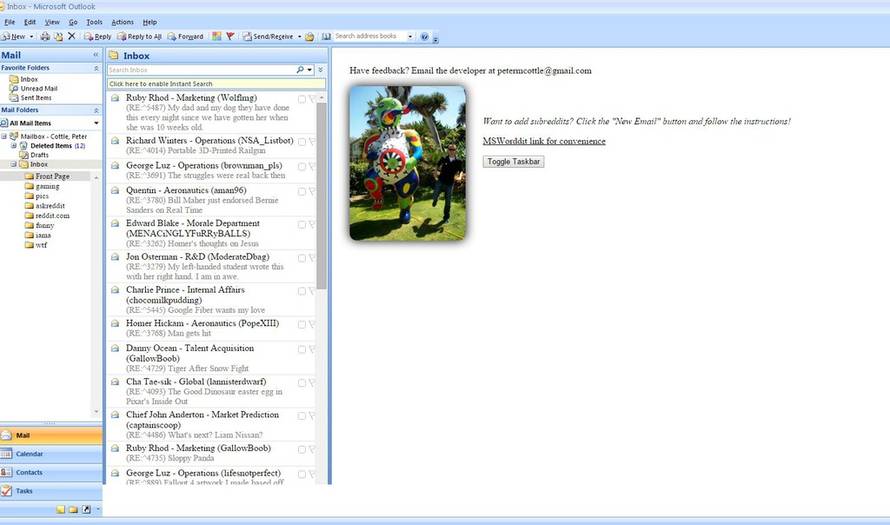
Task: Flag the Danny Ocean - Talent Acquisition message
Action: pyautogui.click(x=312, y=350)
